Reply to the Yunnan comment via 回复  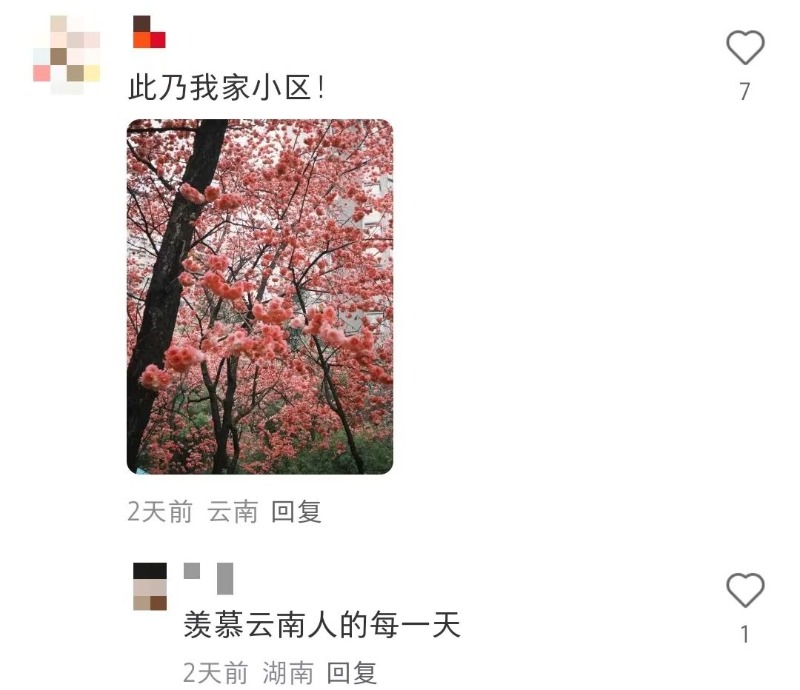coord(296,512)
